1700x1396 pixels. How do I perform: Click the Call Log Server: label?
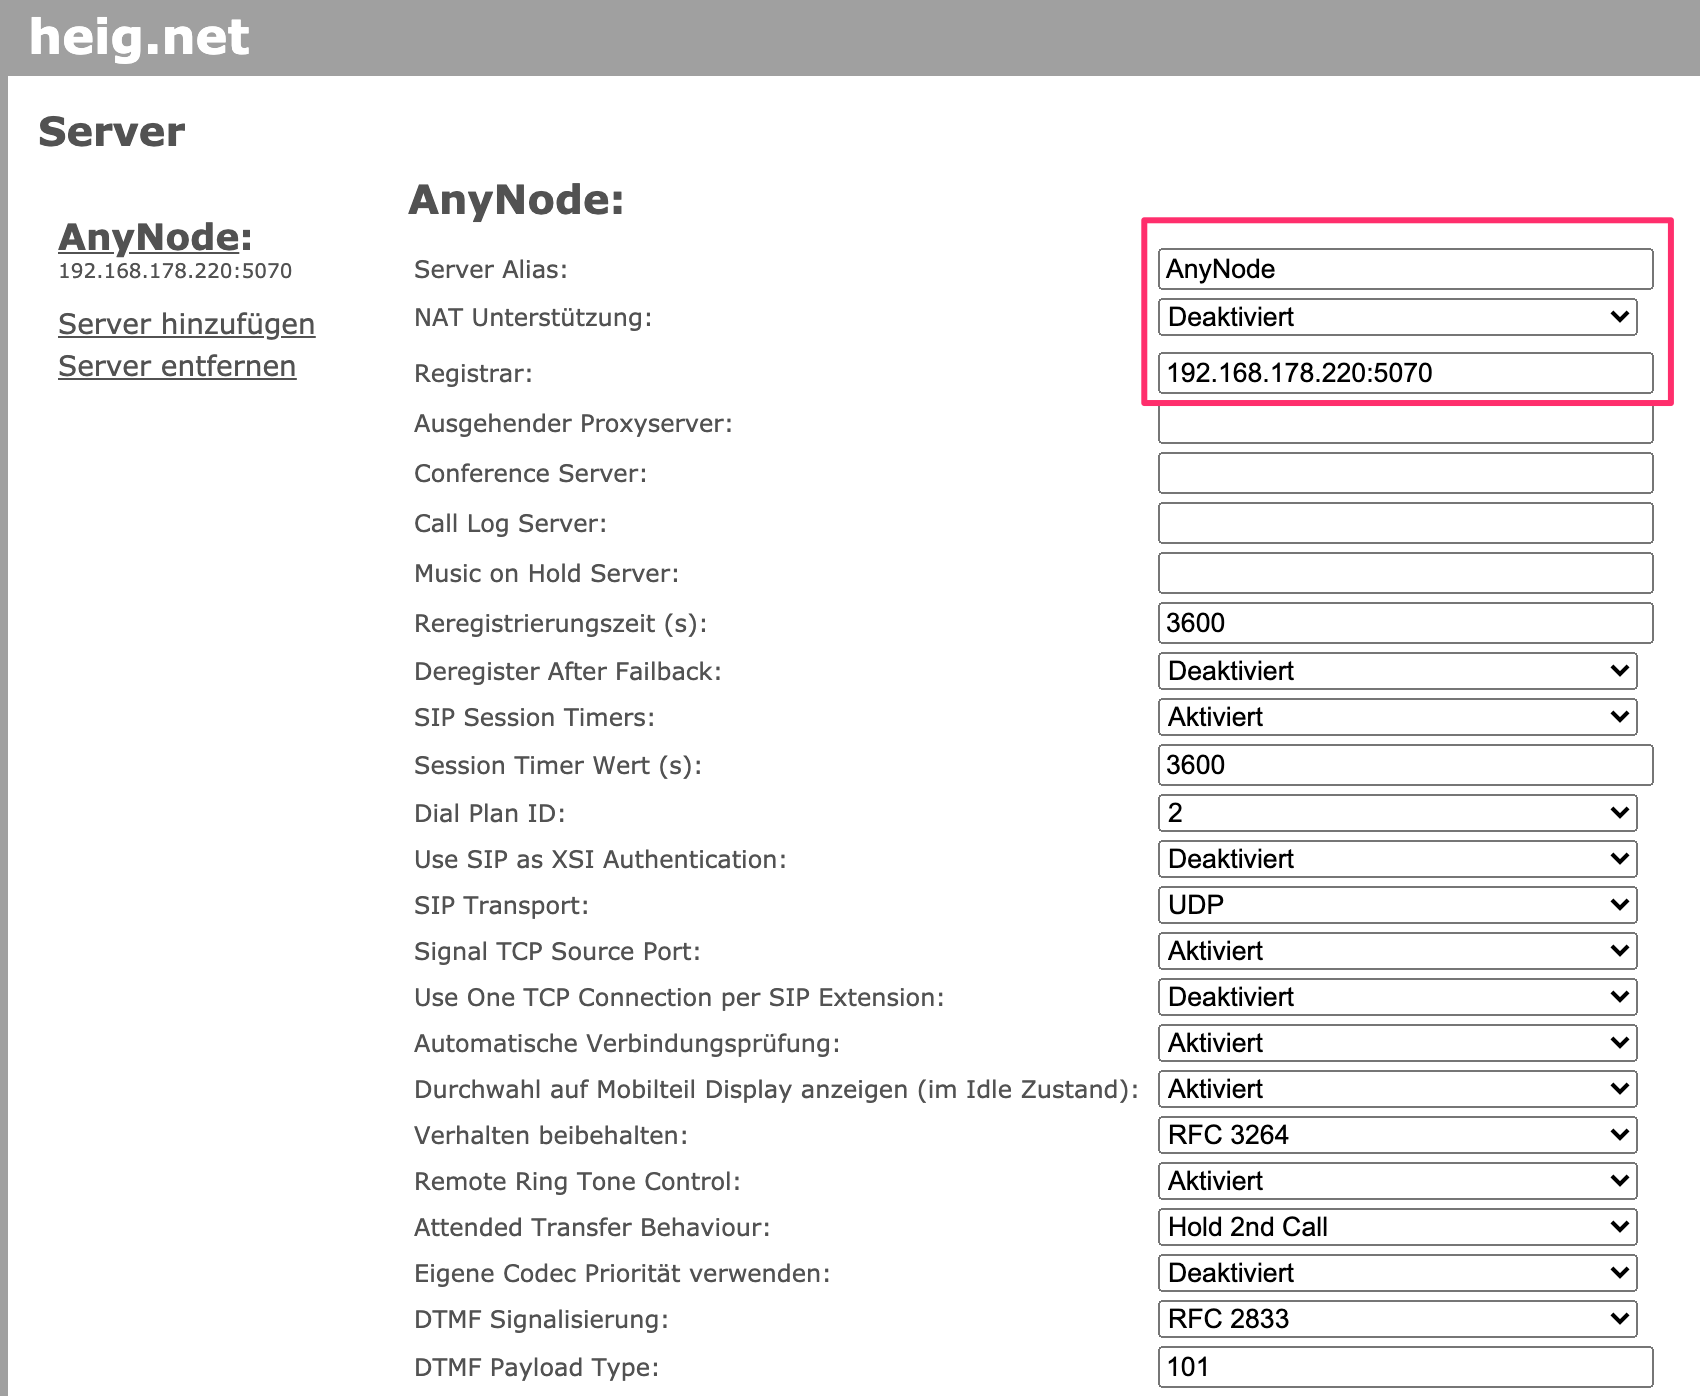(x=510, y=524)
